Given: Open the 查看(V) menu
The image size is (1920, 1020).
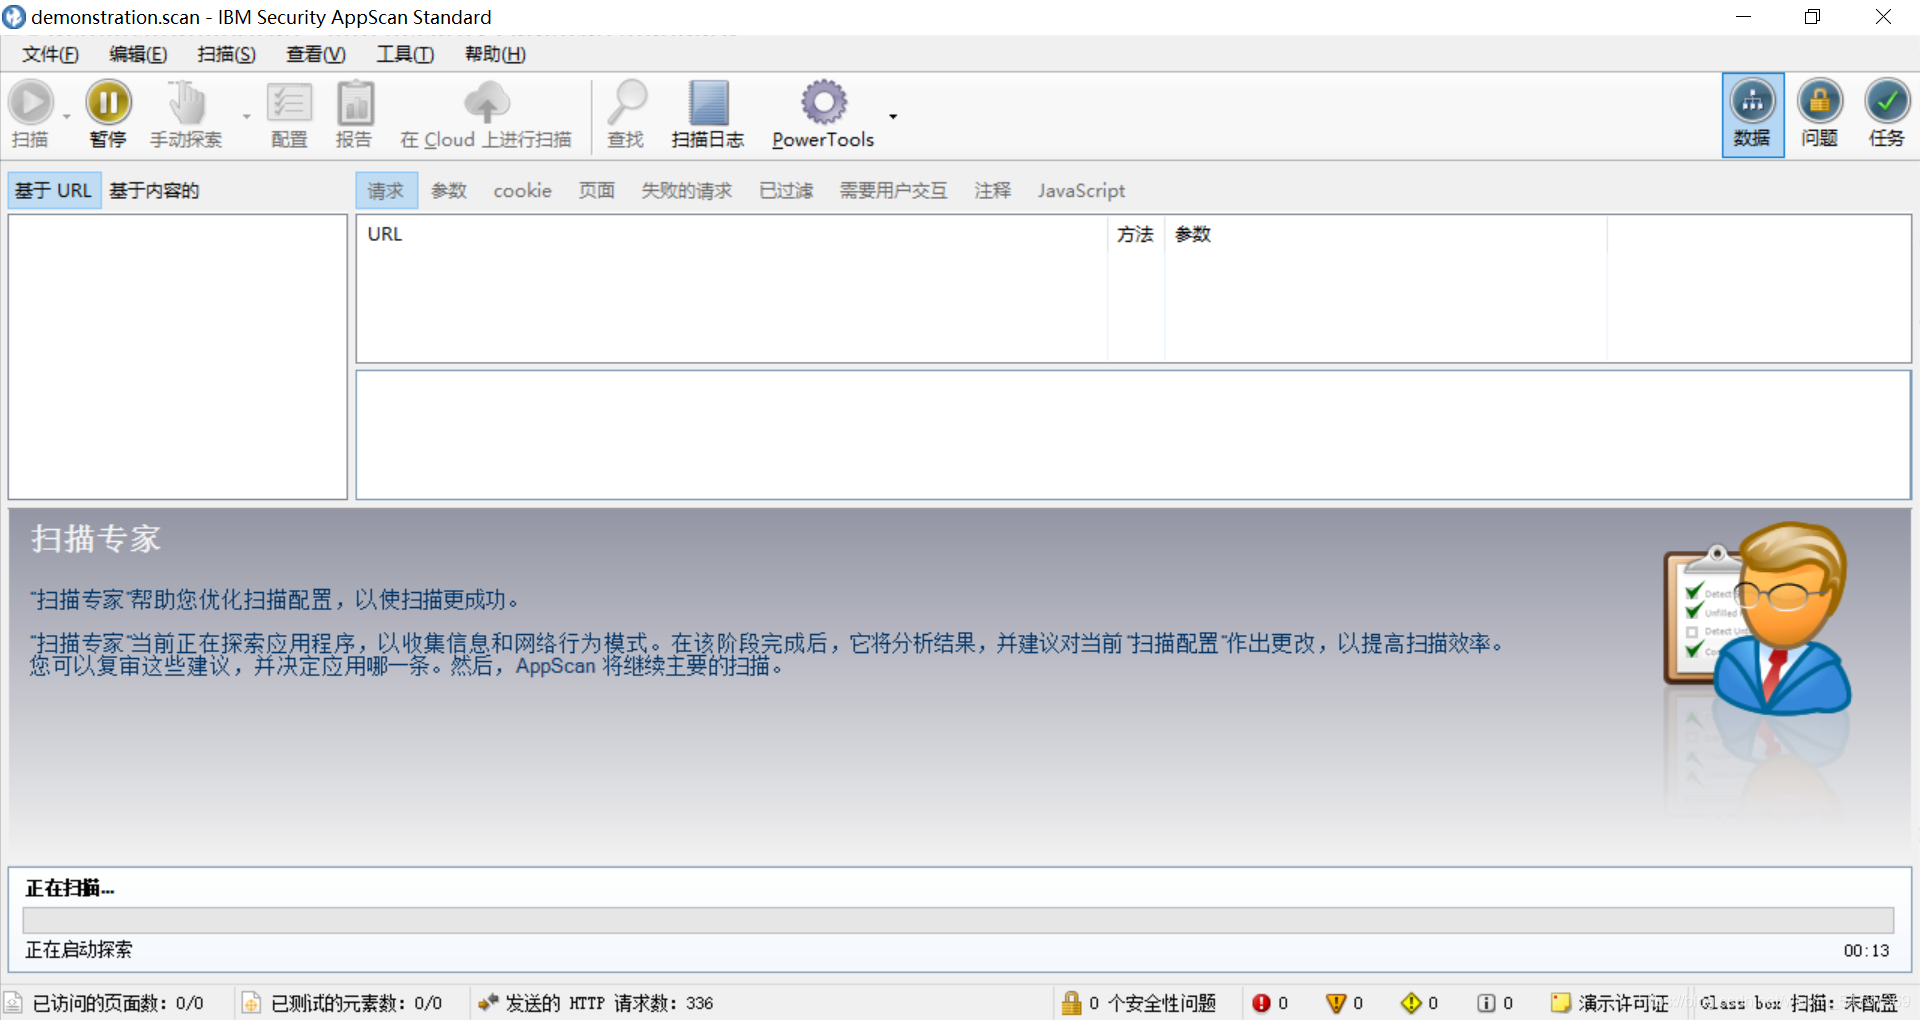Looking at the screenshot, I should click(316, 54).
